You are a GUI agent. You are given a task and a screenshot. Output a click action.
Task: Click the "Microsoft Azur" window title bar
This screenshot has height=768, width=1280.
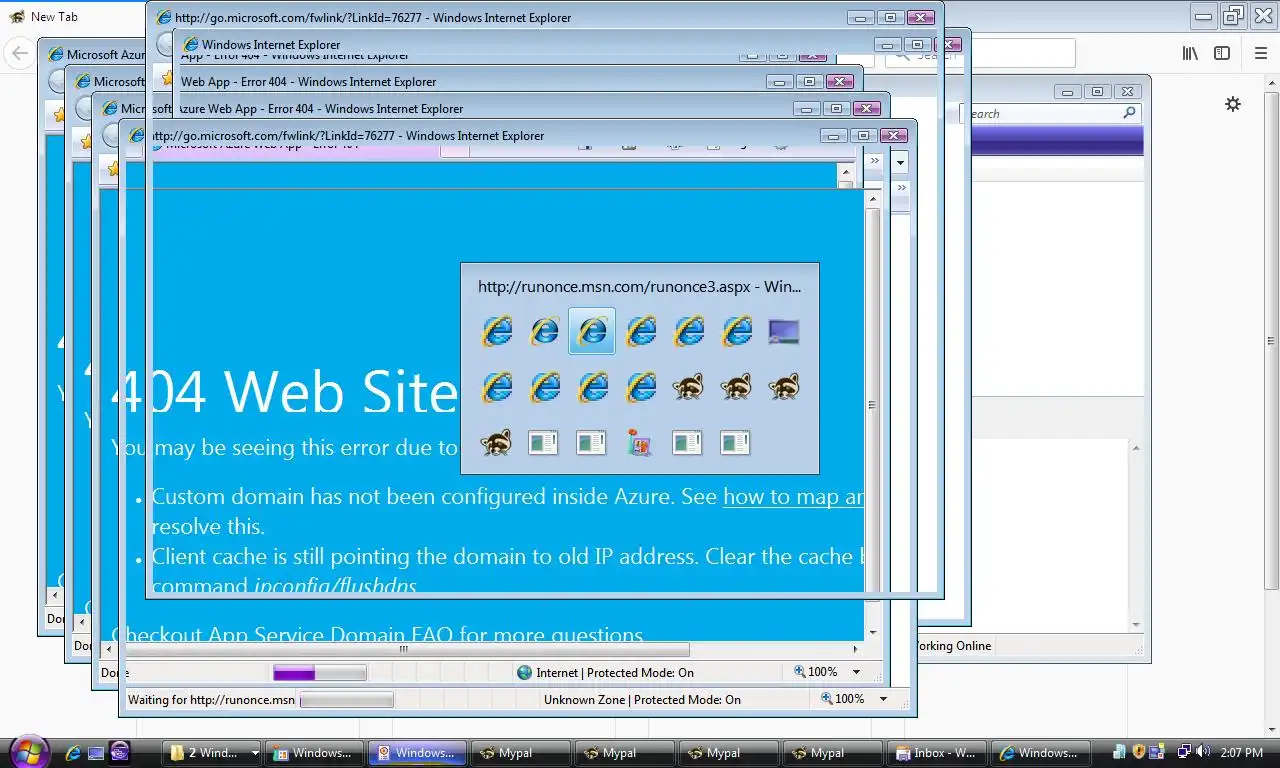(105, 55)
